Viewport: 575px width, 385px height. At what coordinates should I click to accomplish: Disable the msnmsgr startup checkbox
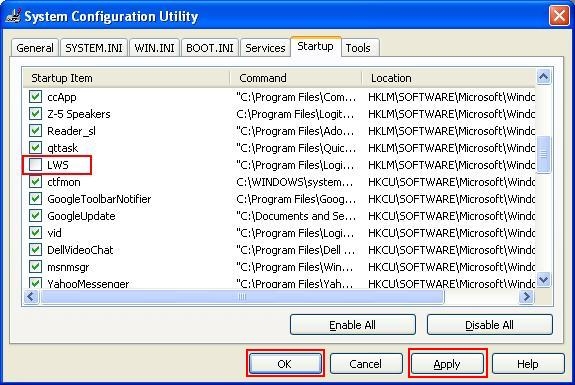[35, 267]
